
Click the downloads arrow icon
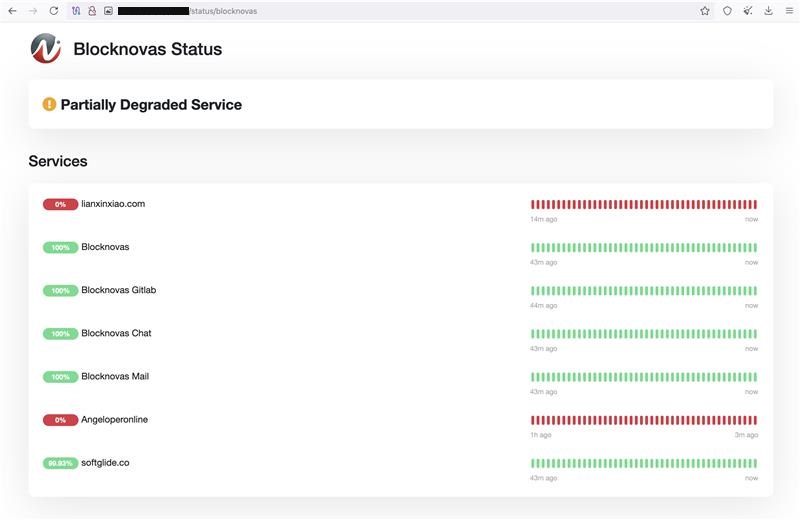768,11
